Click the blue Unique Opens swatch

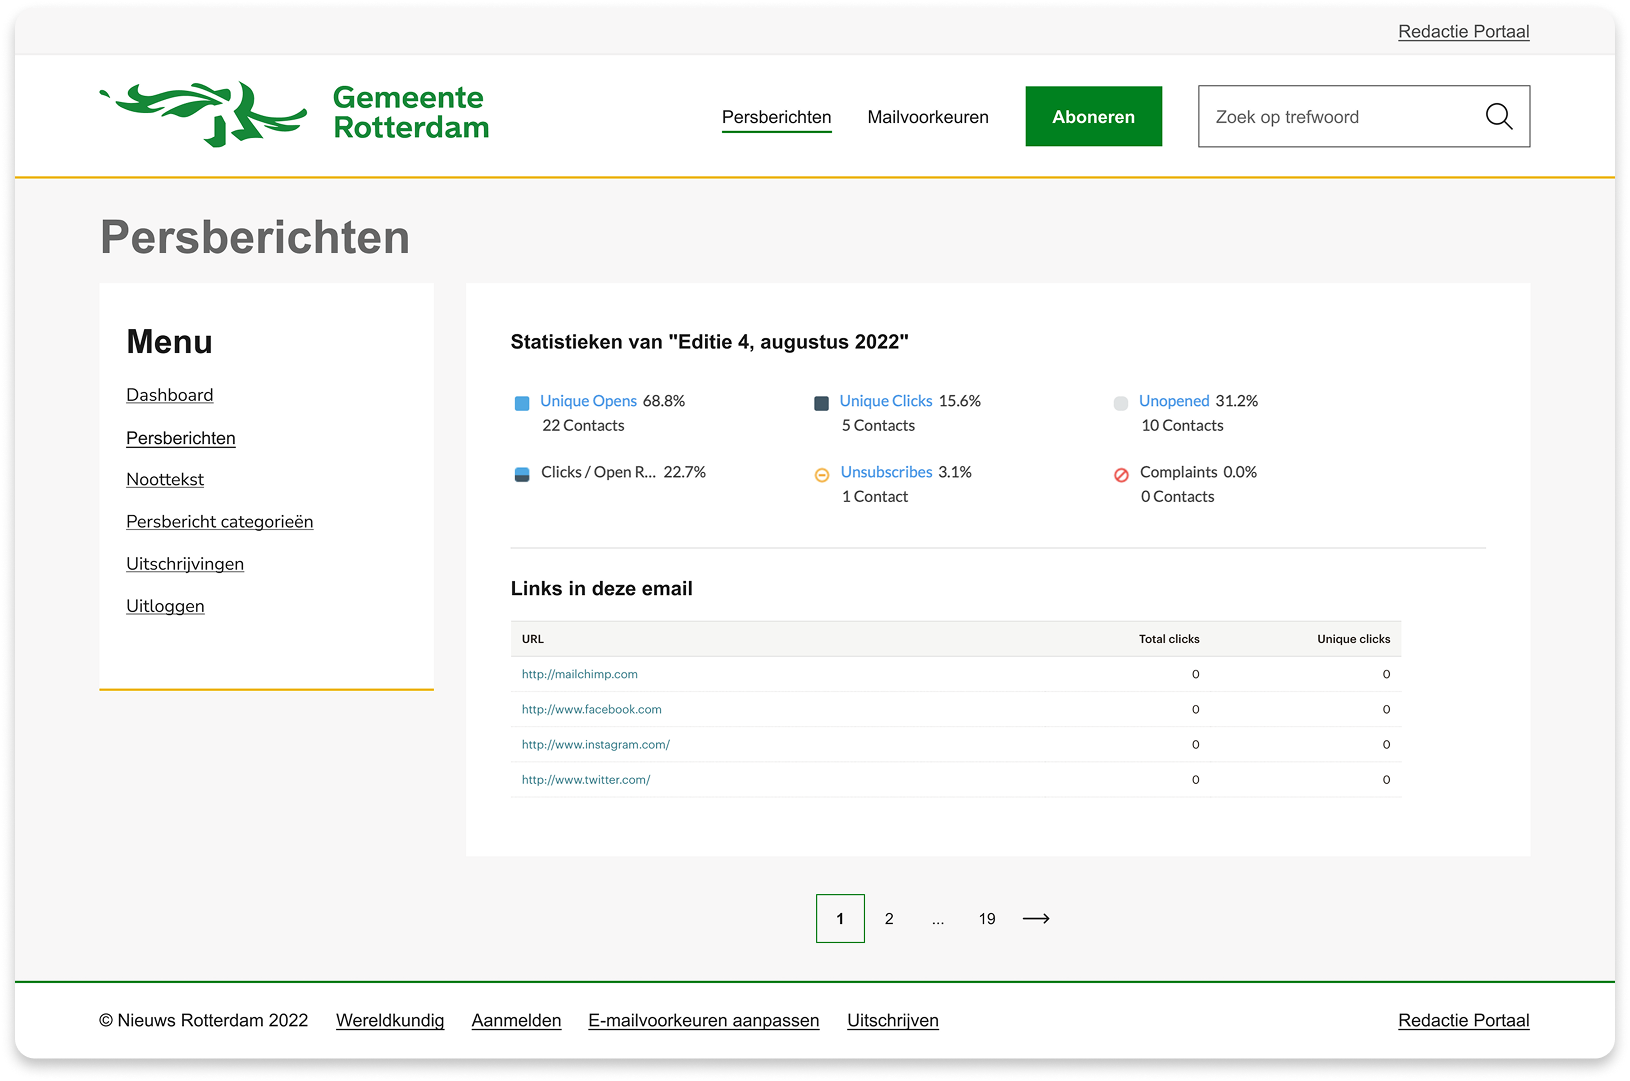[x=522, y=403]
